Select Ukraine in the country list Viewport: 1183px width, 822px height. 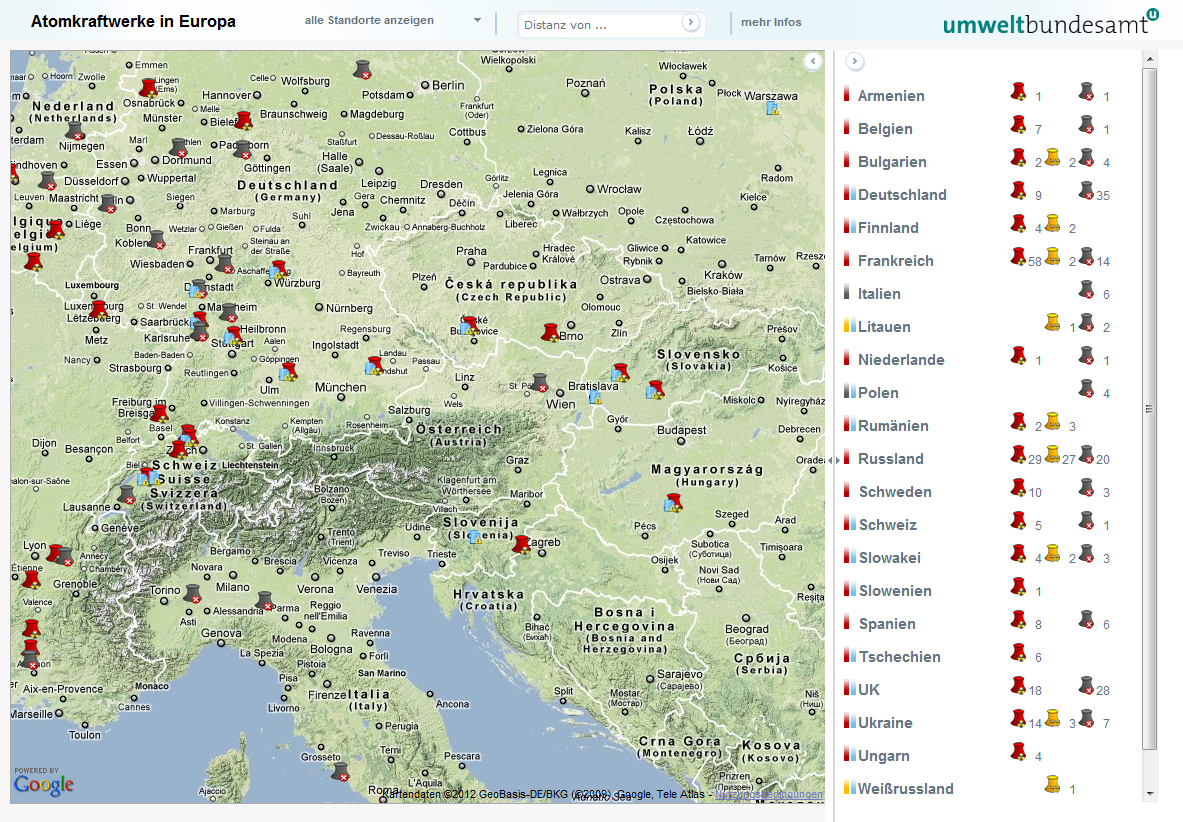pos(885,723)
